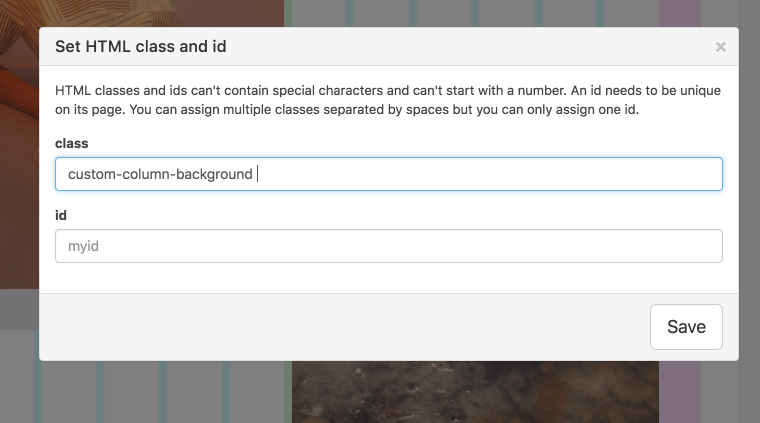Click the pink column strip below Save button

tap(680, 392)
